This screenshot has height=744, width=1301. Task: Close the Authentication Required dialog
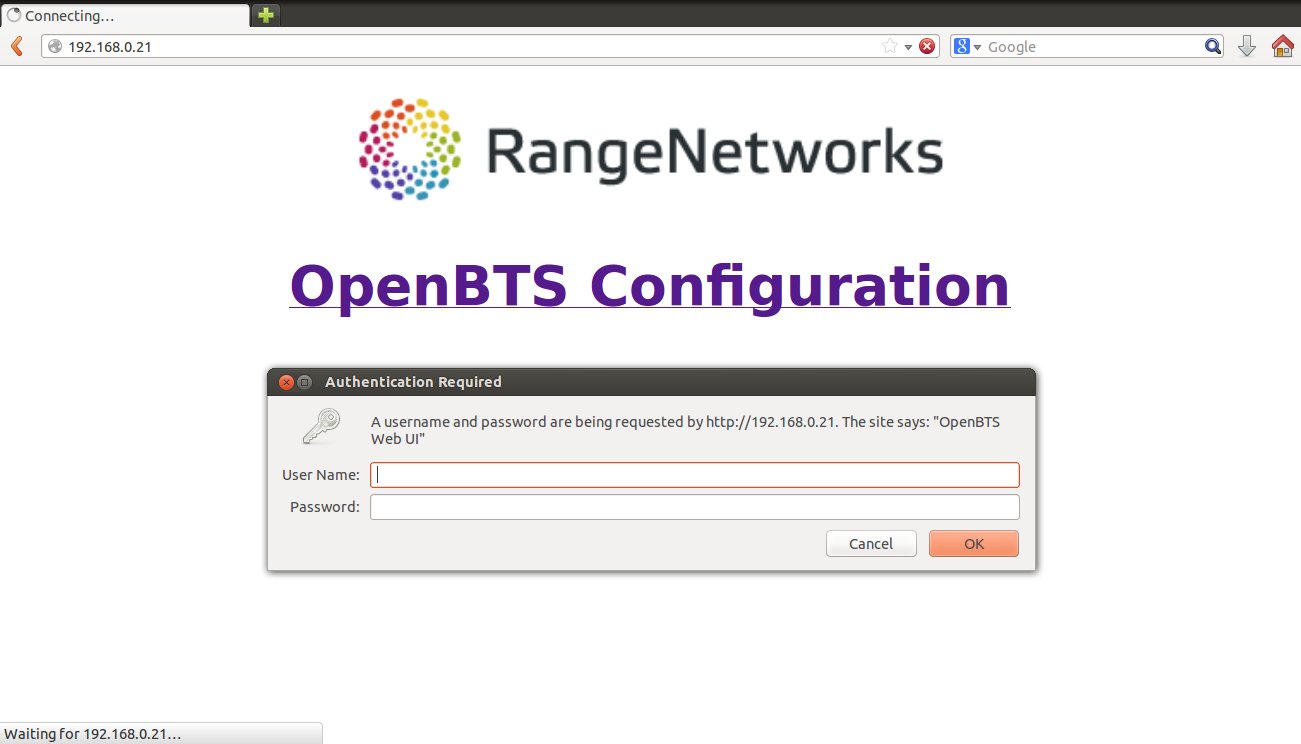pos(286,382)
